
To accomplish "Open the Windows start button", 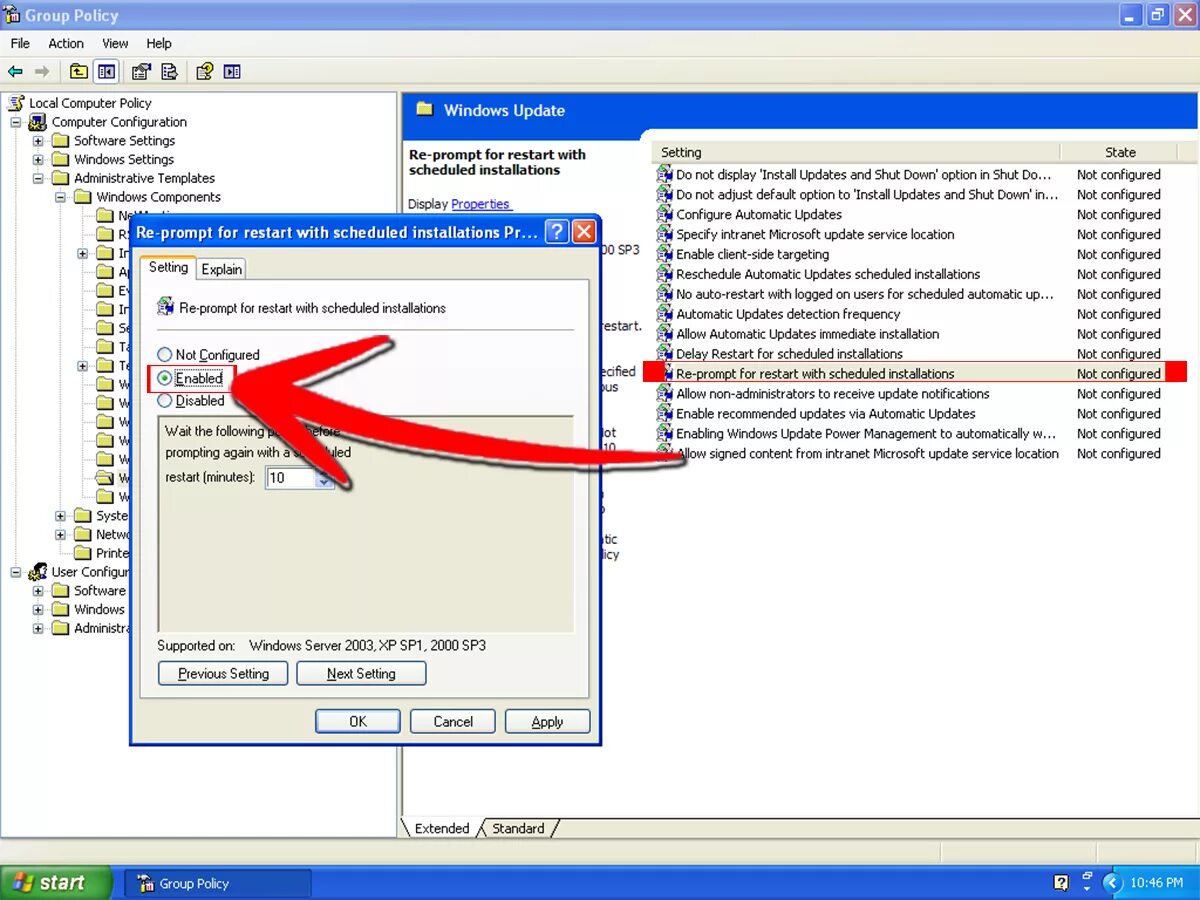I will click(x=56, y=883).
